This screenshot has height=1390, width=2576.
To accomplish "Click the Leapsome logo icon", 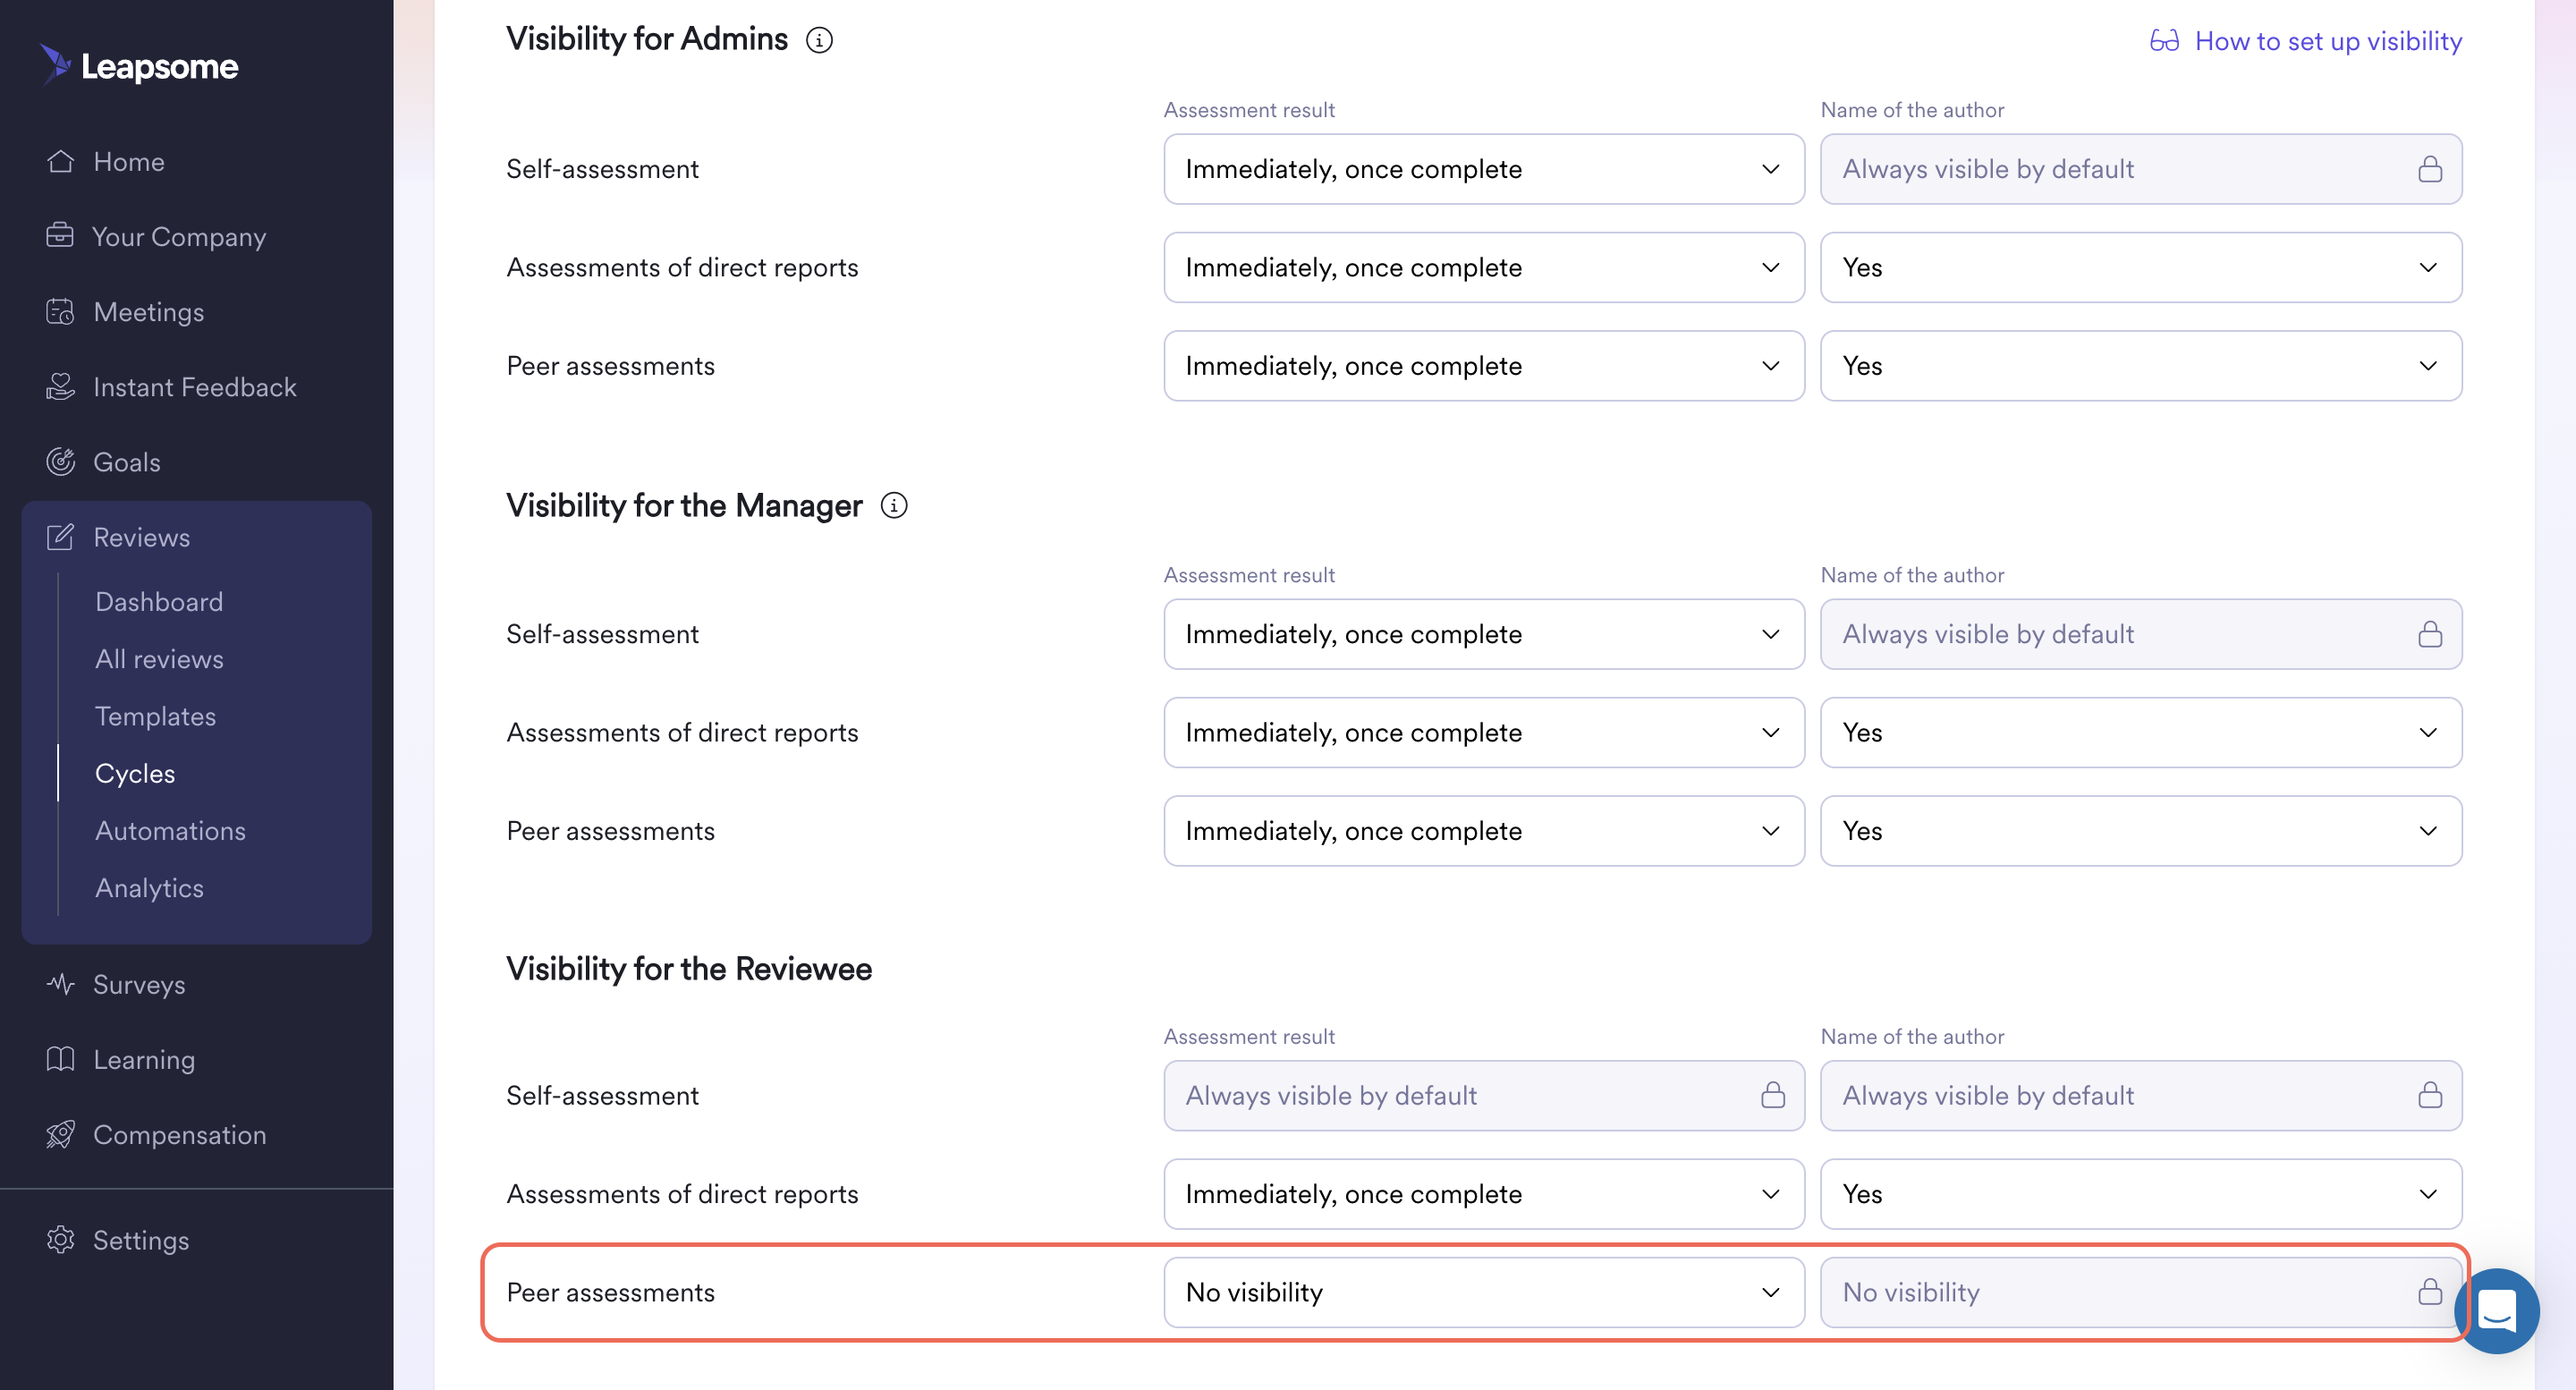I will 55,65.
